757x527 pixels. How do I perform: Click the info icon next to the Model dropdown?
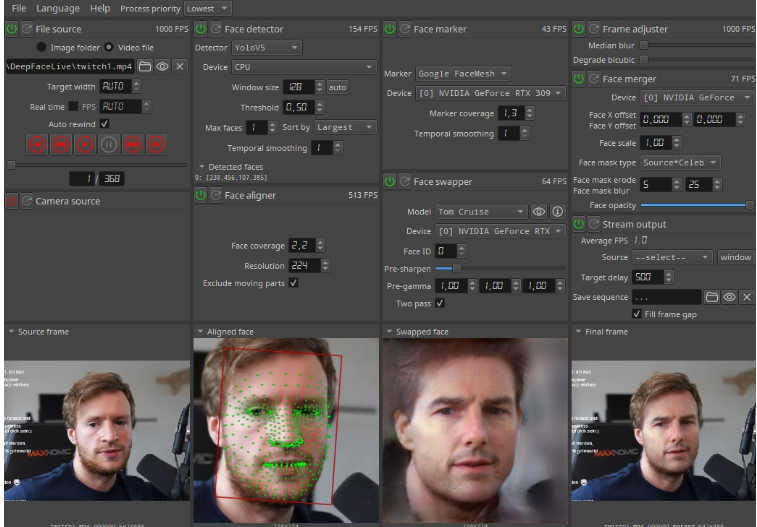coord(557,212)
